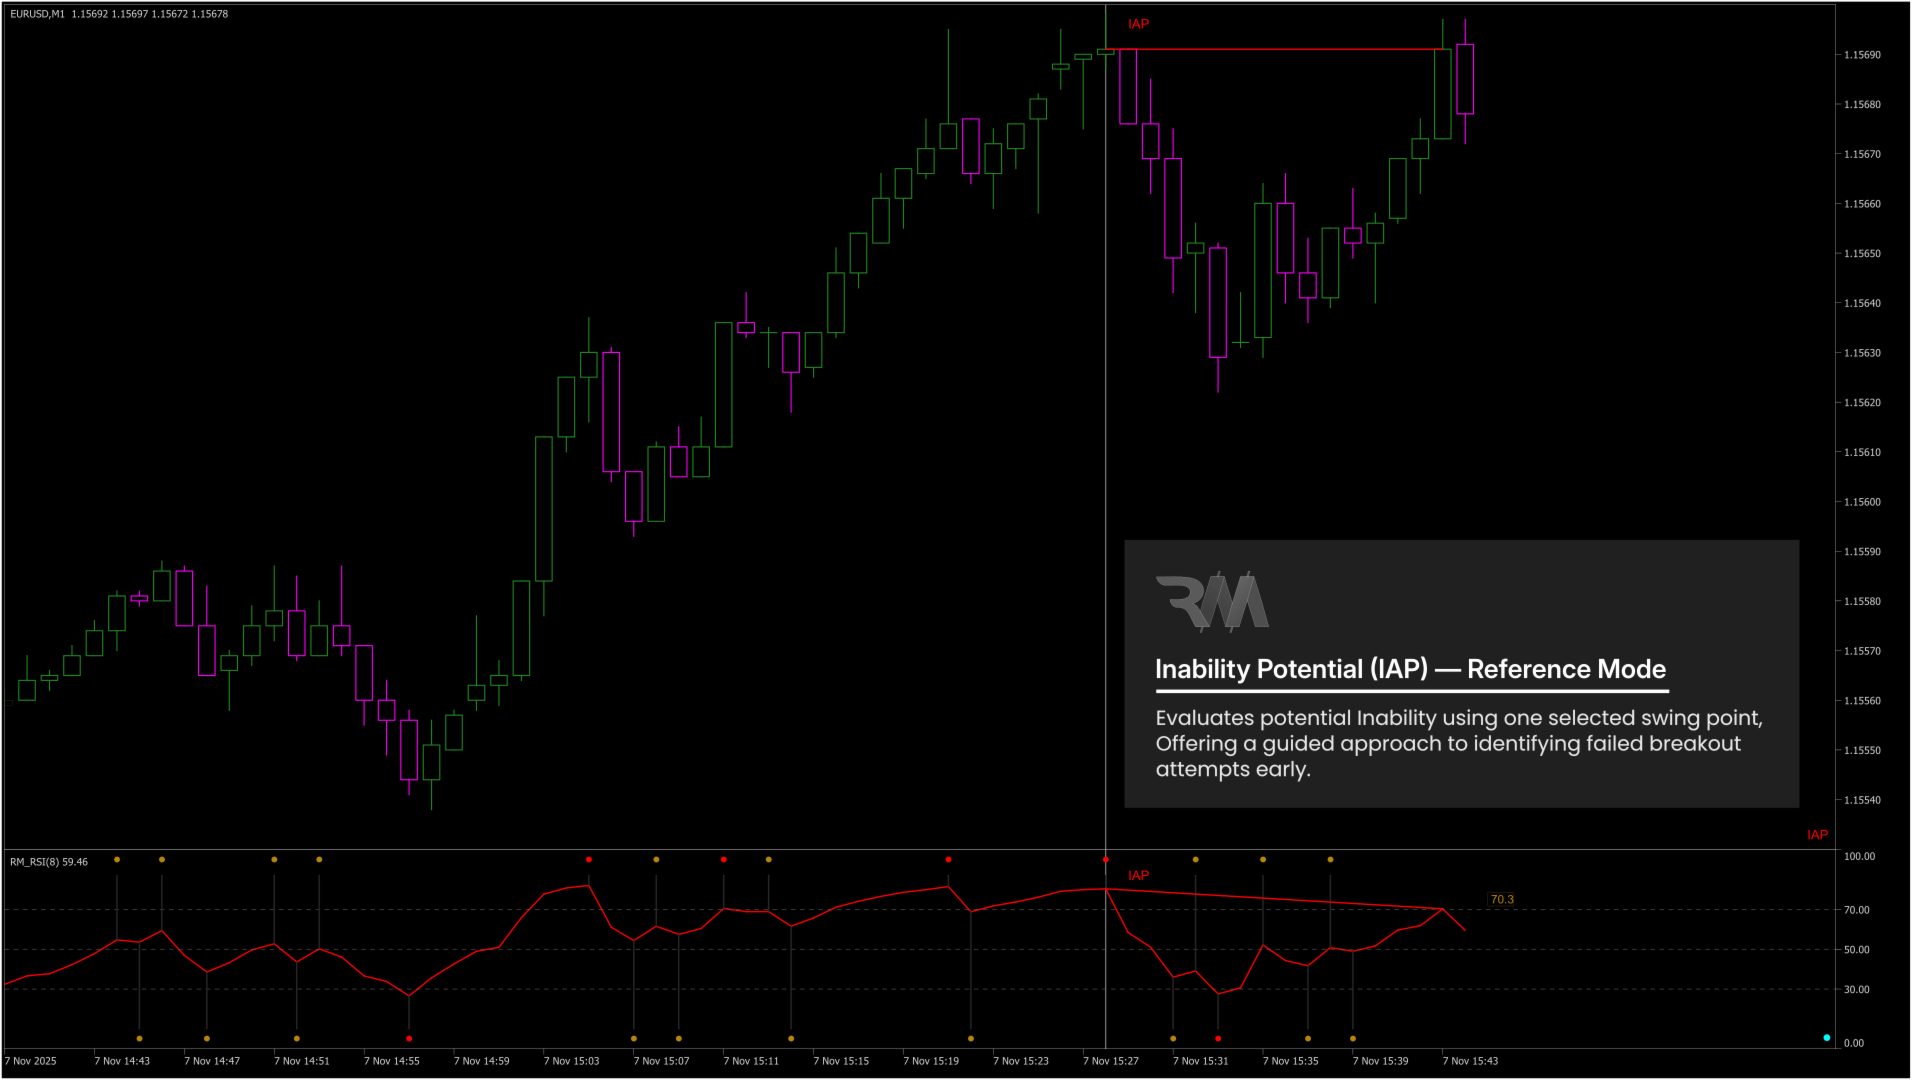Screen dimensions: 1912x1080
Task: Select the IAP label inside the RSI panel
Action: pyautogui.click(x=1139, y=875)
